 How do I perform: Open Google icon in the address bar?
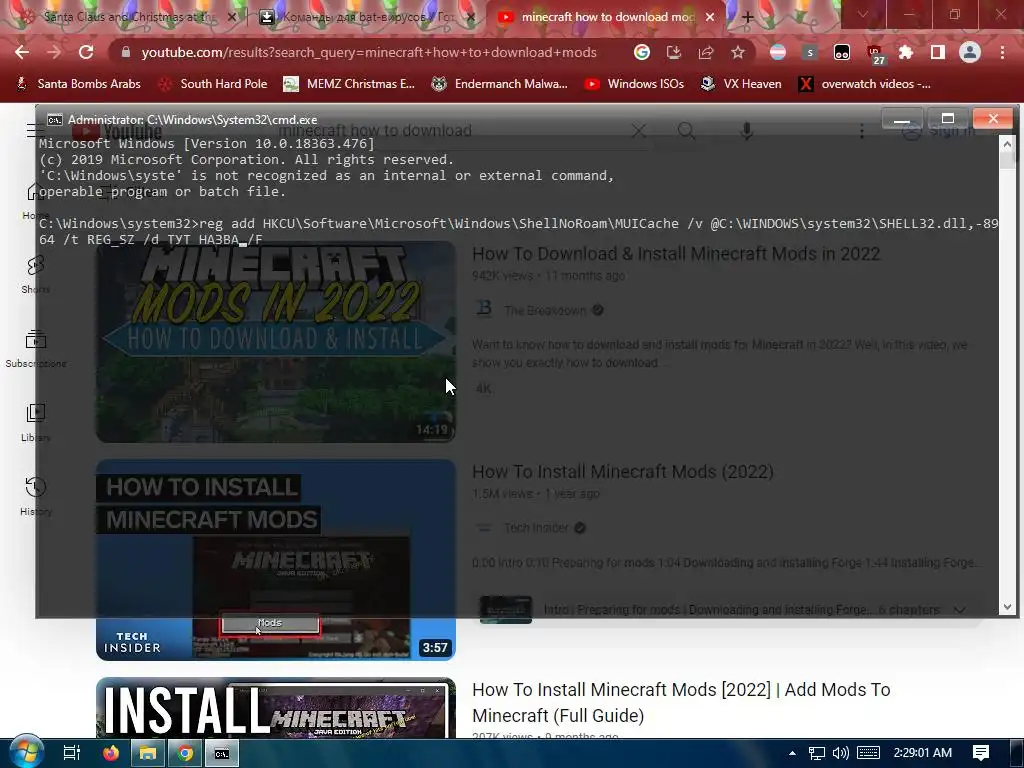coord(642,52)
